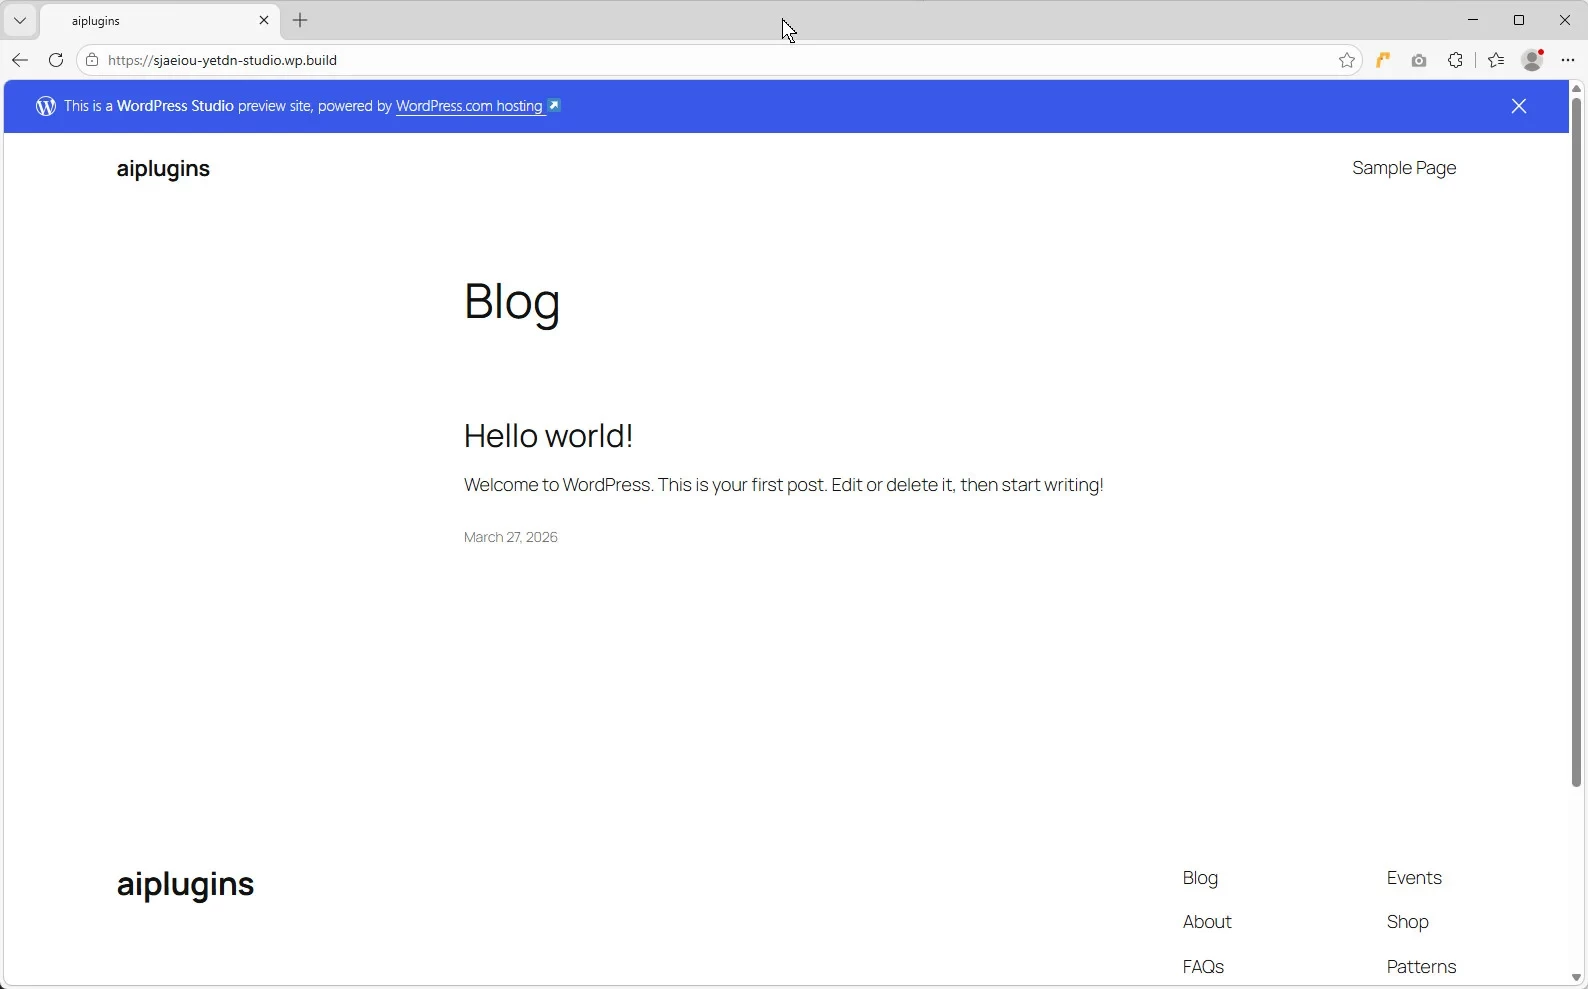The width and height of the screenshot is (1588, 989).
Task: Dismiss the WordPress Studio preview banner
Action: click(x=1518, y=106)
